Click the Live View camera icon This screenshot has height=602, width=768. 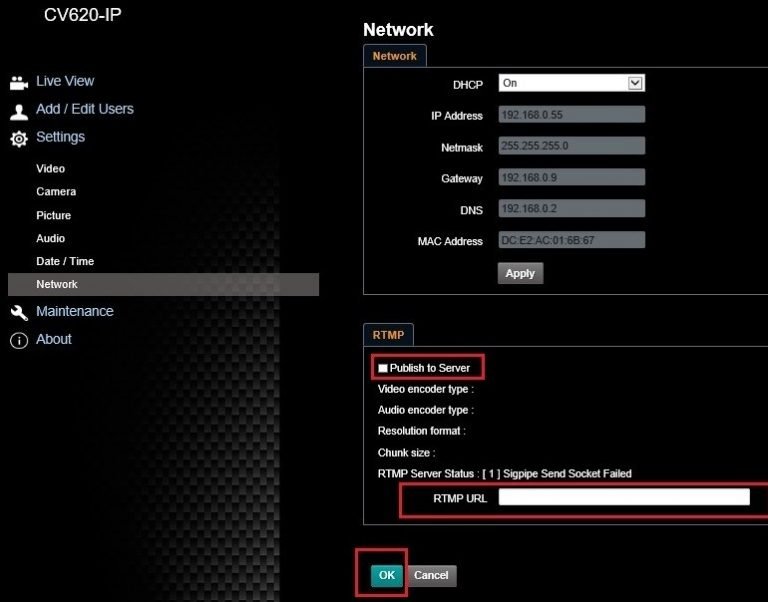(19, 83)
